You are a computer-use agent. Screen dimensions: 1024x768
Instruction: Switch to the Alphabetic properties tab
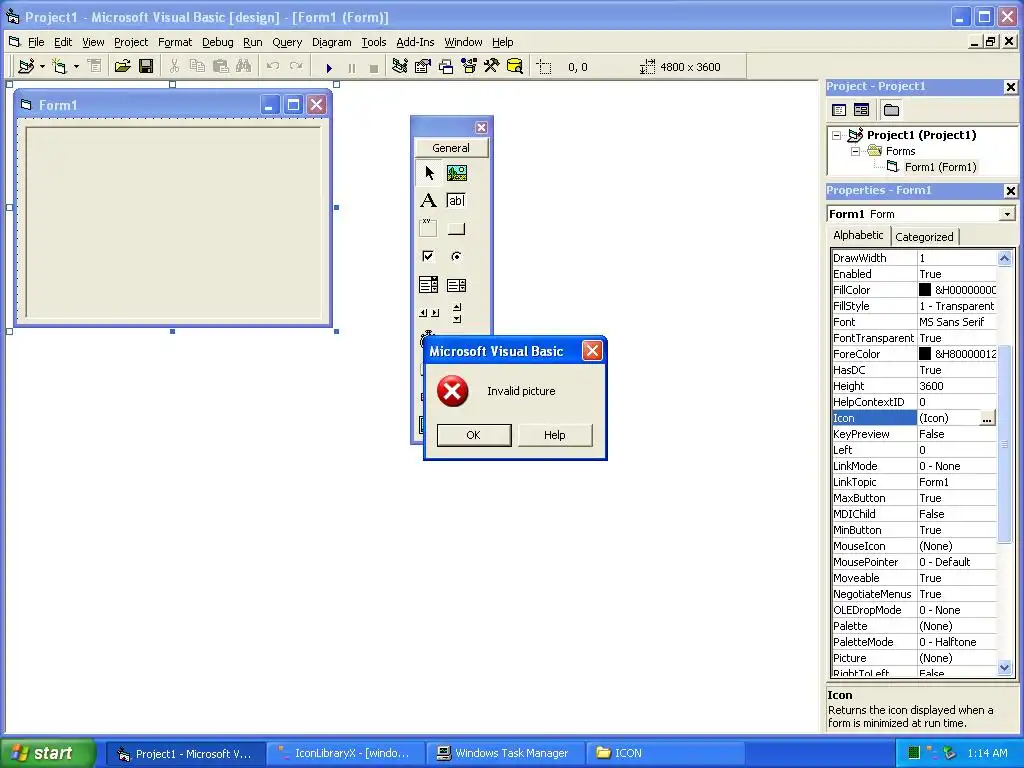click(x=858, y=235)
